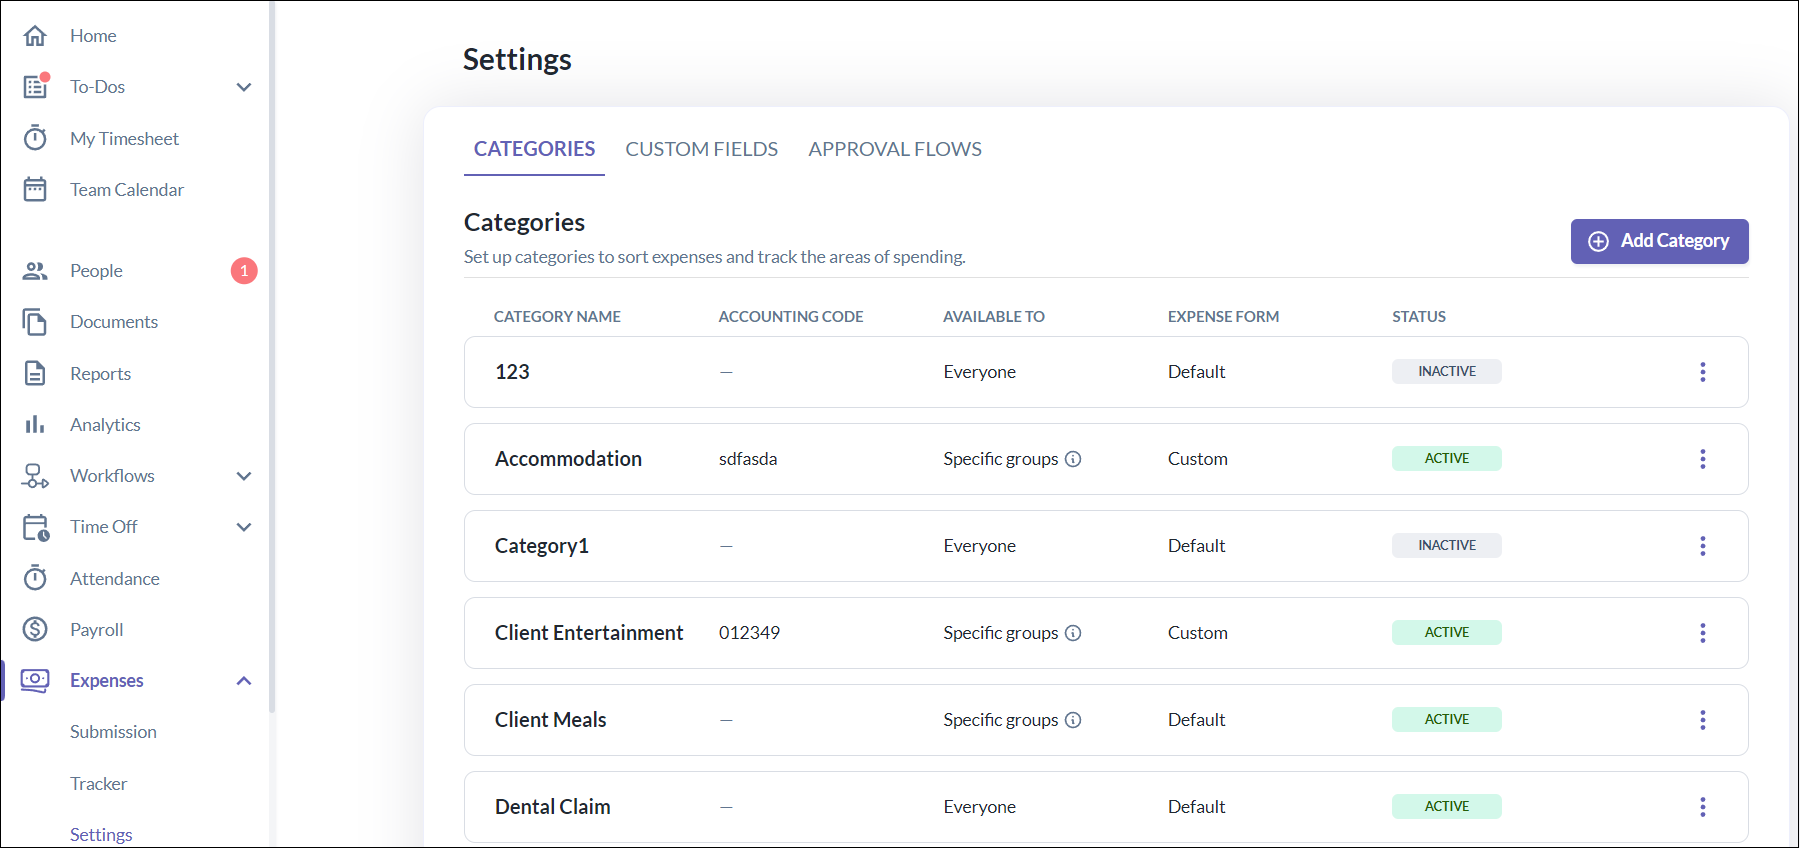Viewport: 1800px width, 848px height.
Task: Open the three-dot menu for Accommodation
Action: [1702, 459]
